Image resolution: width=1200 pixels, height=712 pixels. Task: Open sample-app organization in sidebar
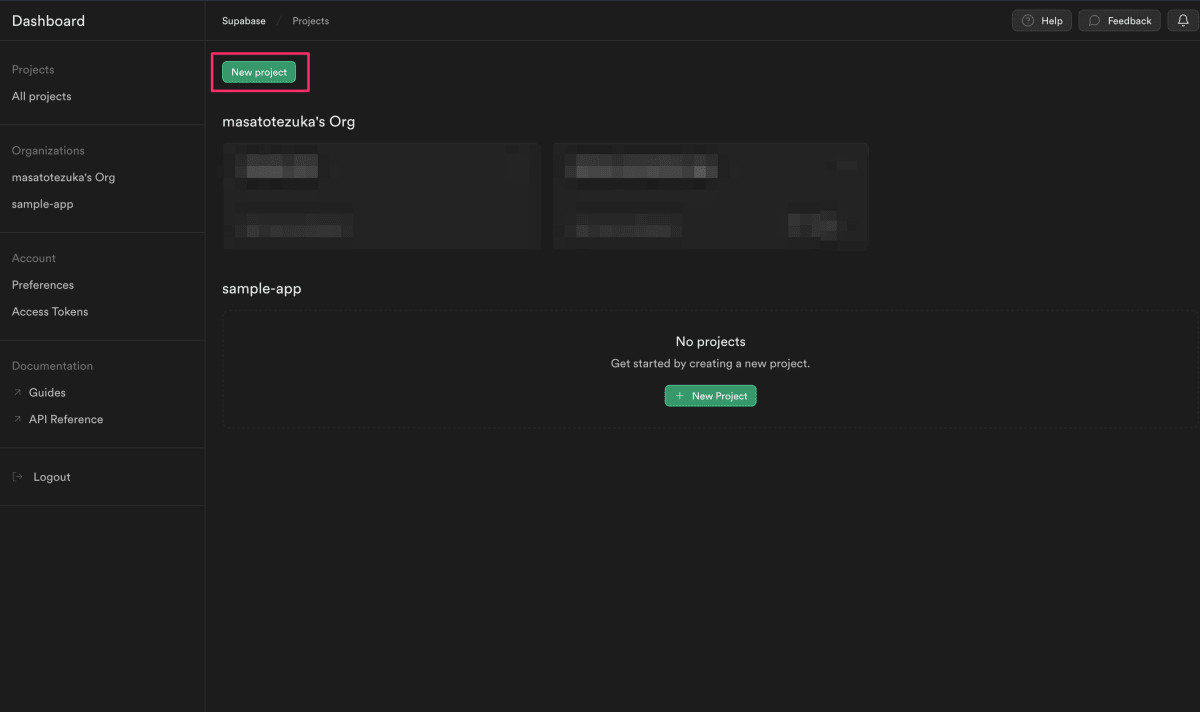point(43,205)
